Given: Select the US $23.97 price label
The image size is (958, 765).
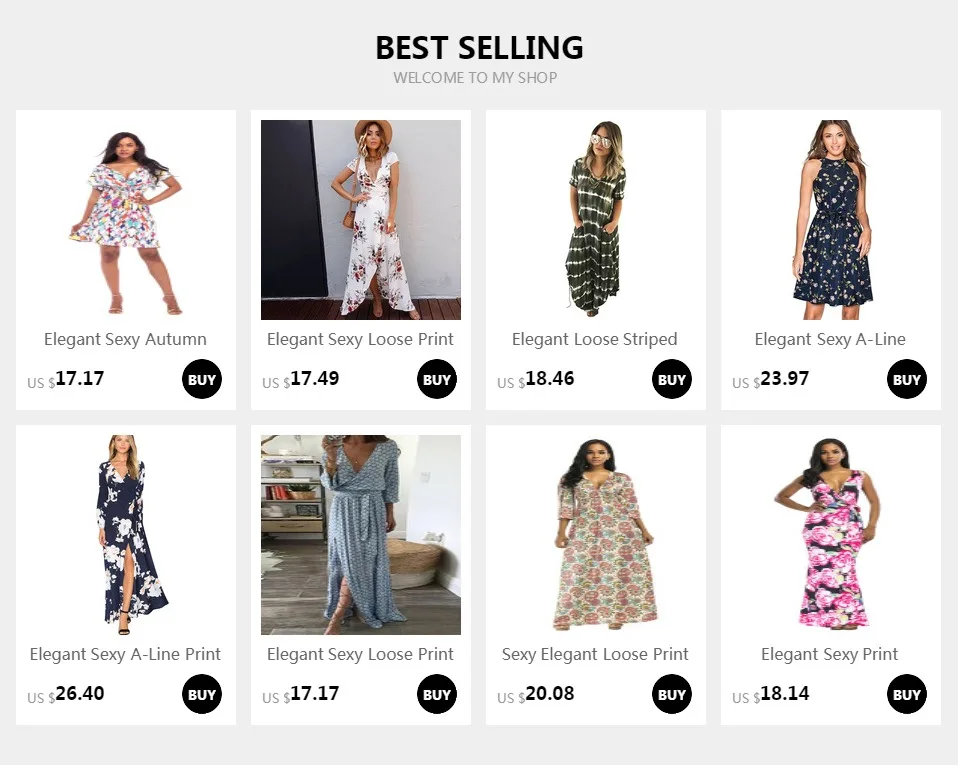Looking at the screenshot, I should tap(770, 379).
